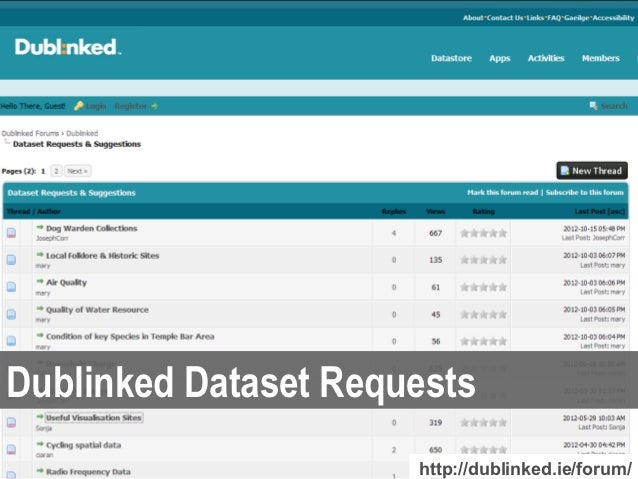Open the Members menu item
The width and height of the screenshot is (638, 479).
point(601,58)
